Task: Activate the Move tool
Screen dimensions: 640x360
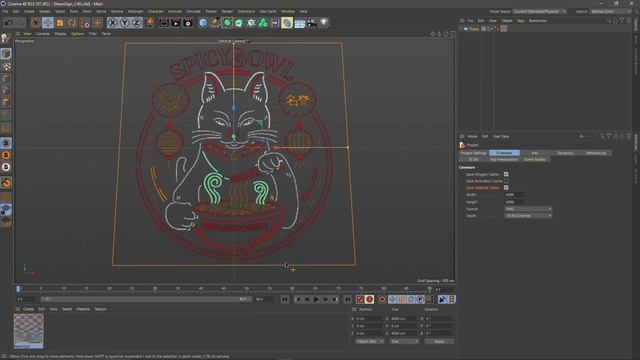Action: [x=48, y=23]
